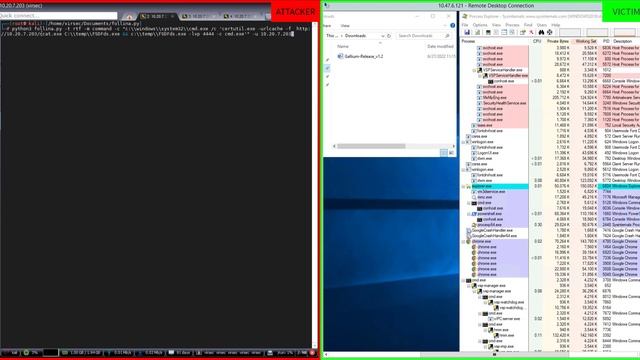Click the Kill Process red X icon
The image size is (640, 360).
531,32
